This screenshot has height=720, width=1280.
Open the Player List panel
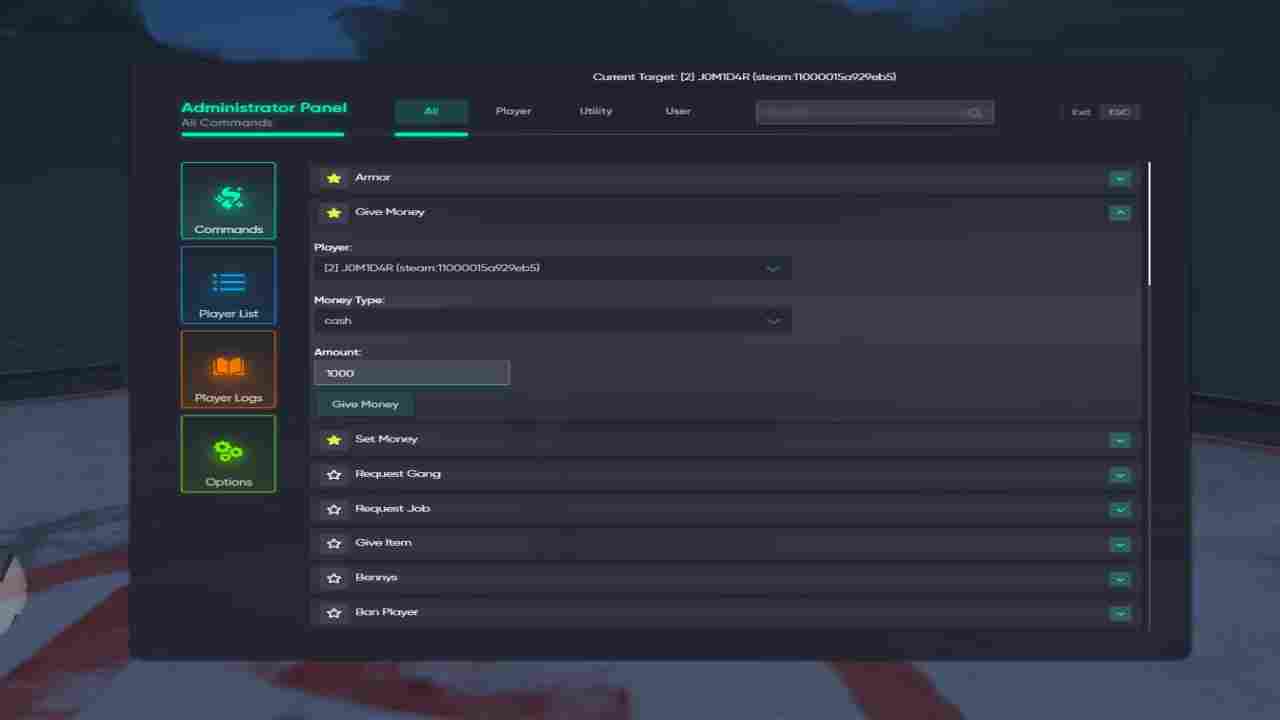[x=228, y=285]
